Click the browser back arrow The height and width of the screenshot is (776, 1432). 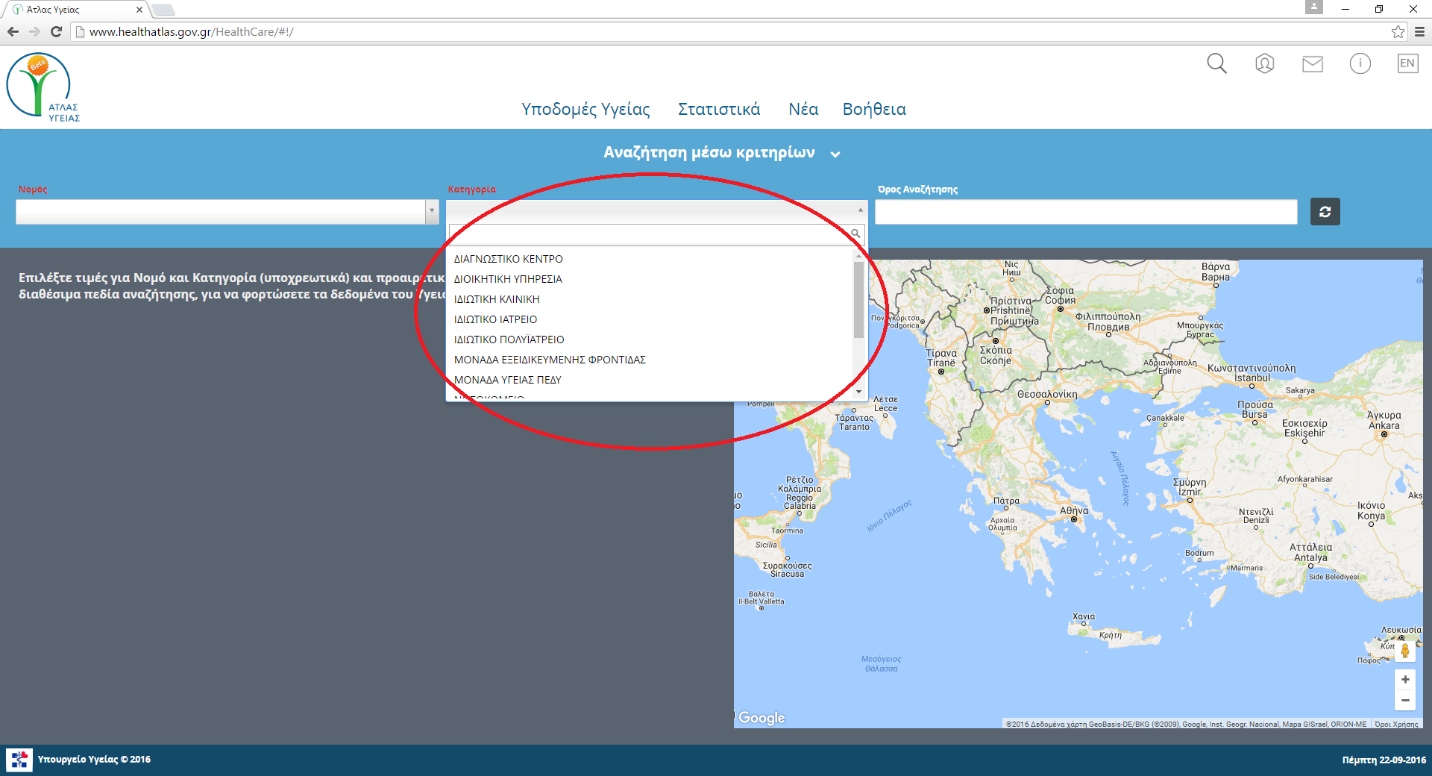click(x=13, y=32)
